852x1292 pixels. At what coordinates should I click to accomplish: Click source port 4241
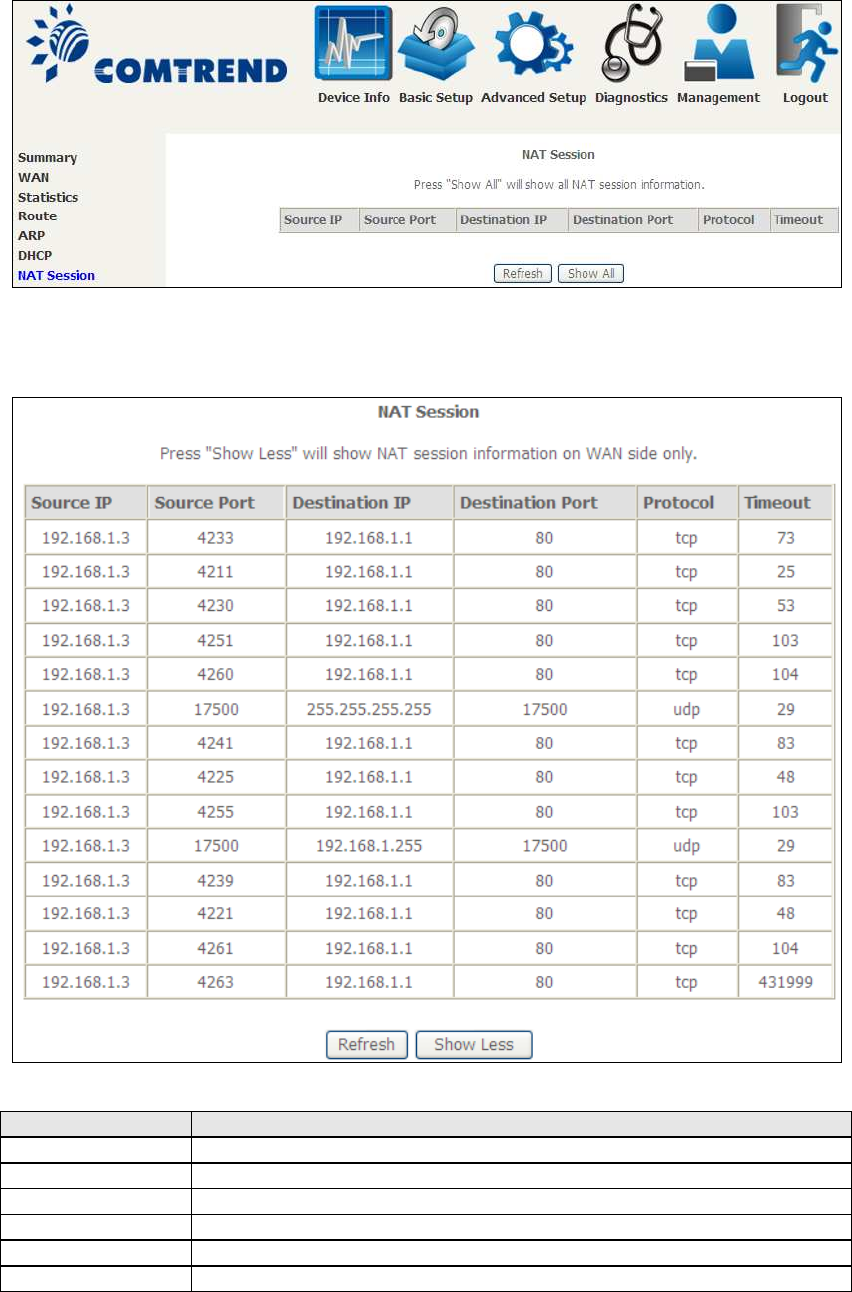point(216,743)
